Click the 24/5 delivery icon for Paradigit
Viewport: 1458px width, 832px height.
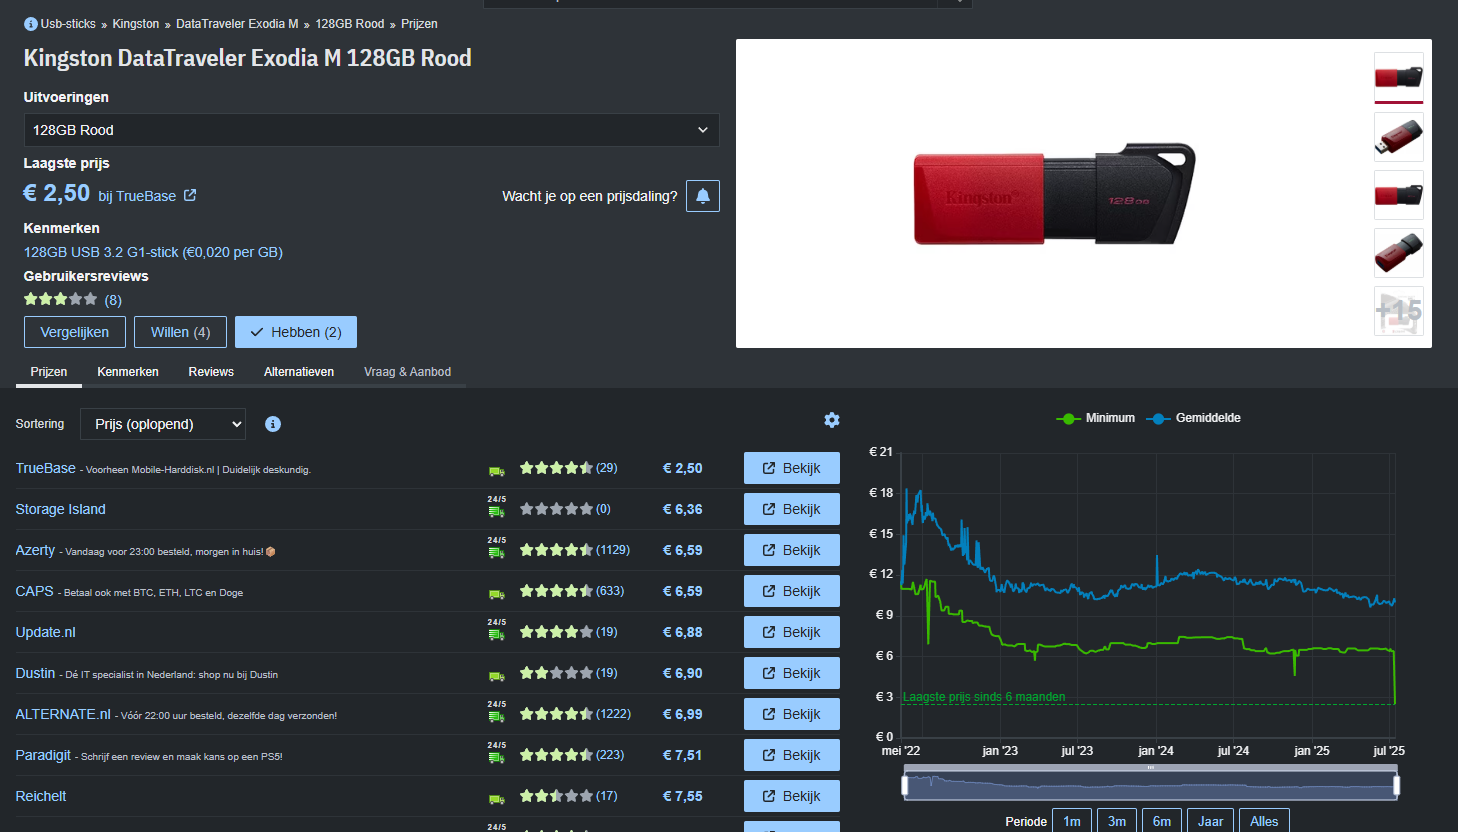tap(497, 753)
